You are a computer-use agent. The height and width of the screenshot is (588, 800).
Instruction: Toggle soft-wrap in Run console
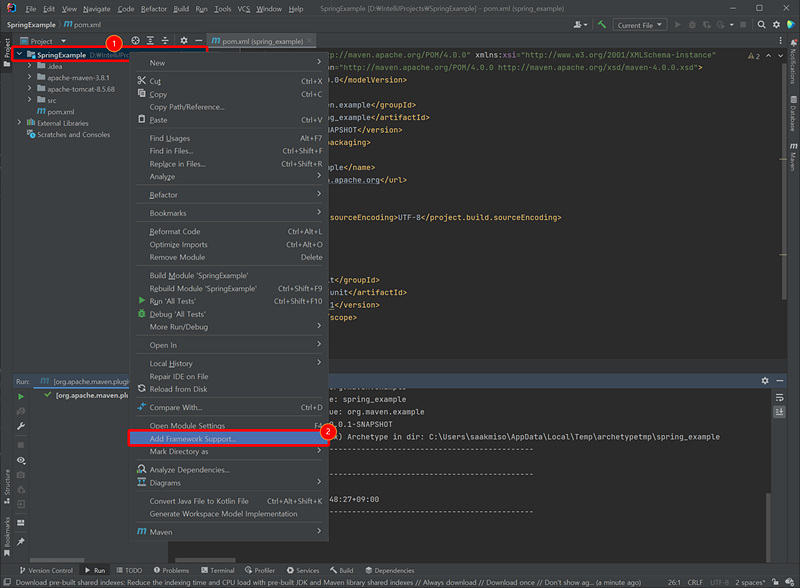[779, 398]
